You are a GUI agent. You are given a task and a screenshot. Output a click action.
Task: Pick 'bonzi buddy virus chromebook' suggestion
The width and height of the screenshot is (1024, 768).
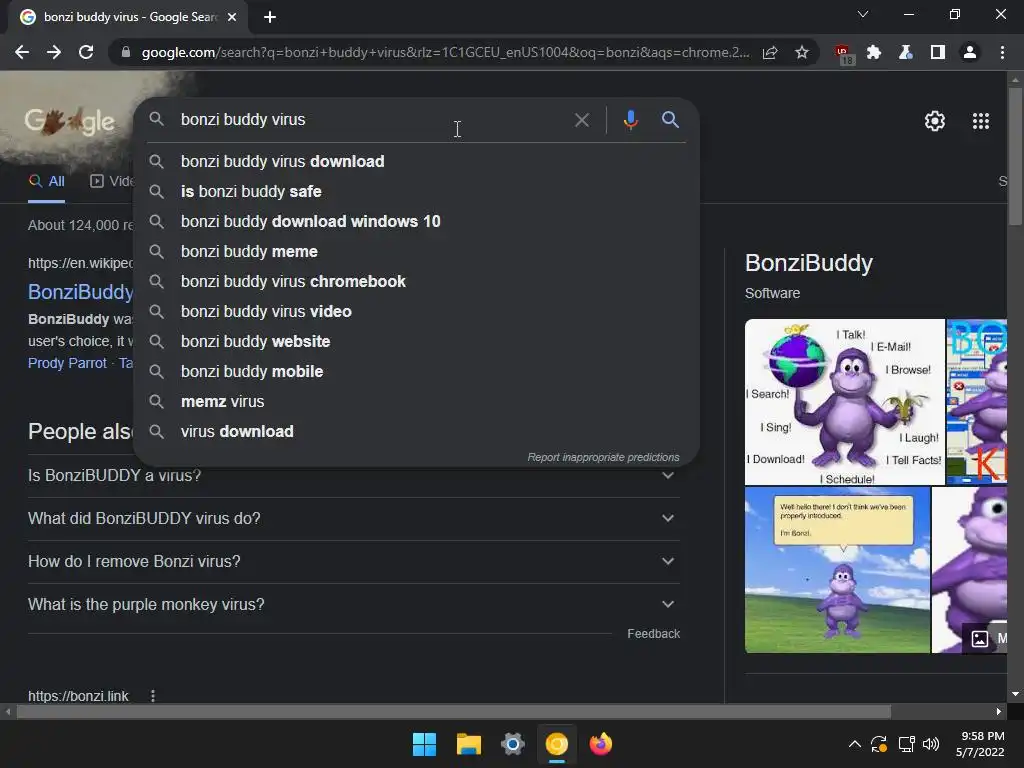click(x=416, y=281)
